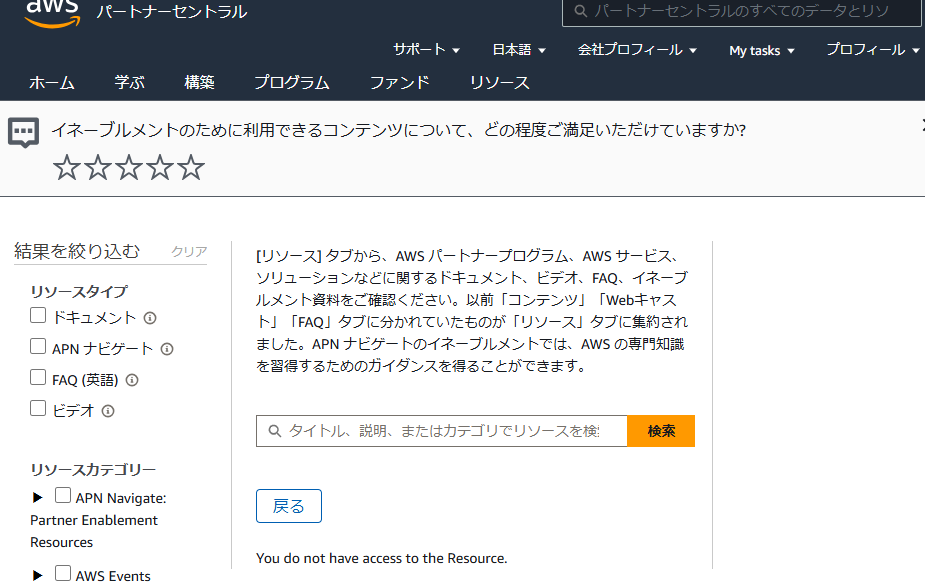Open the プロフィール dropdown

click(x=873, y=50)
